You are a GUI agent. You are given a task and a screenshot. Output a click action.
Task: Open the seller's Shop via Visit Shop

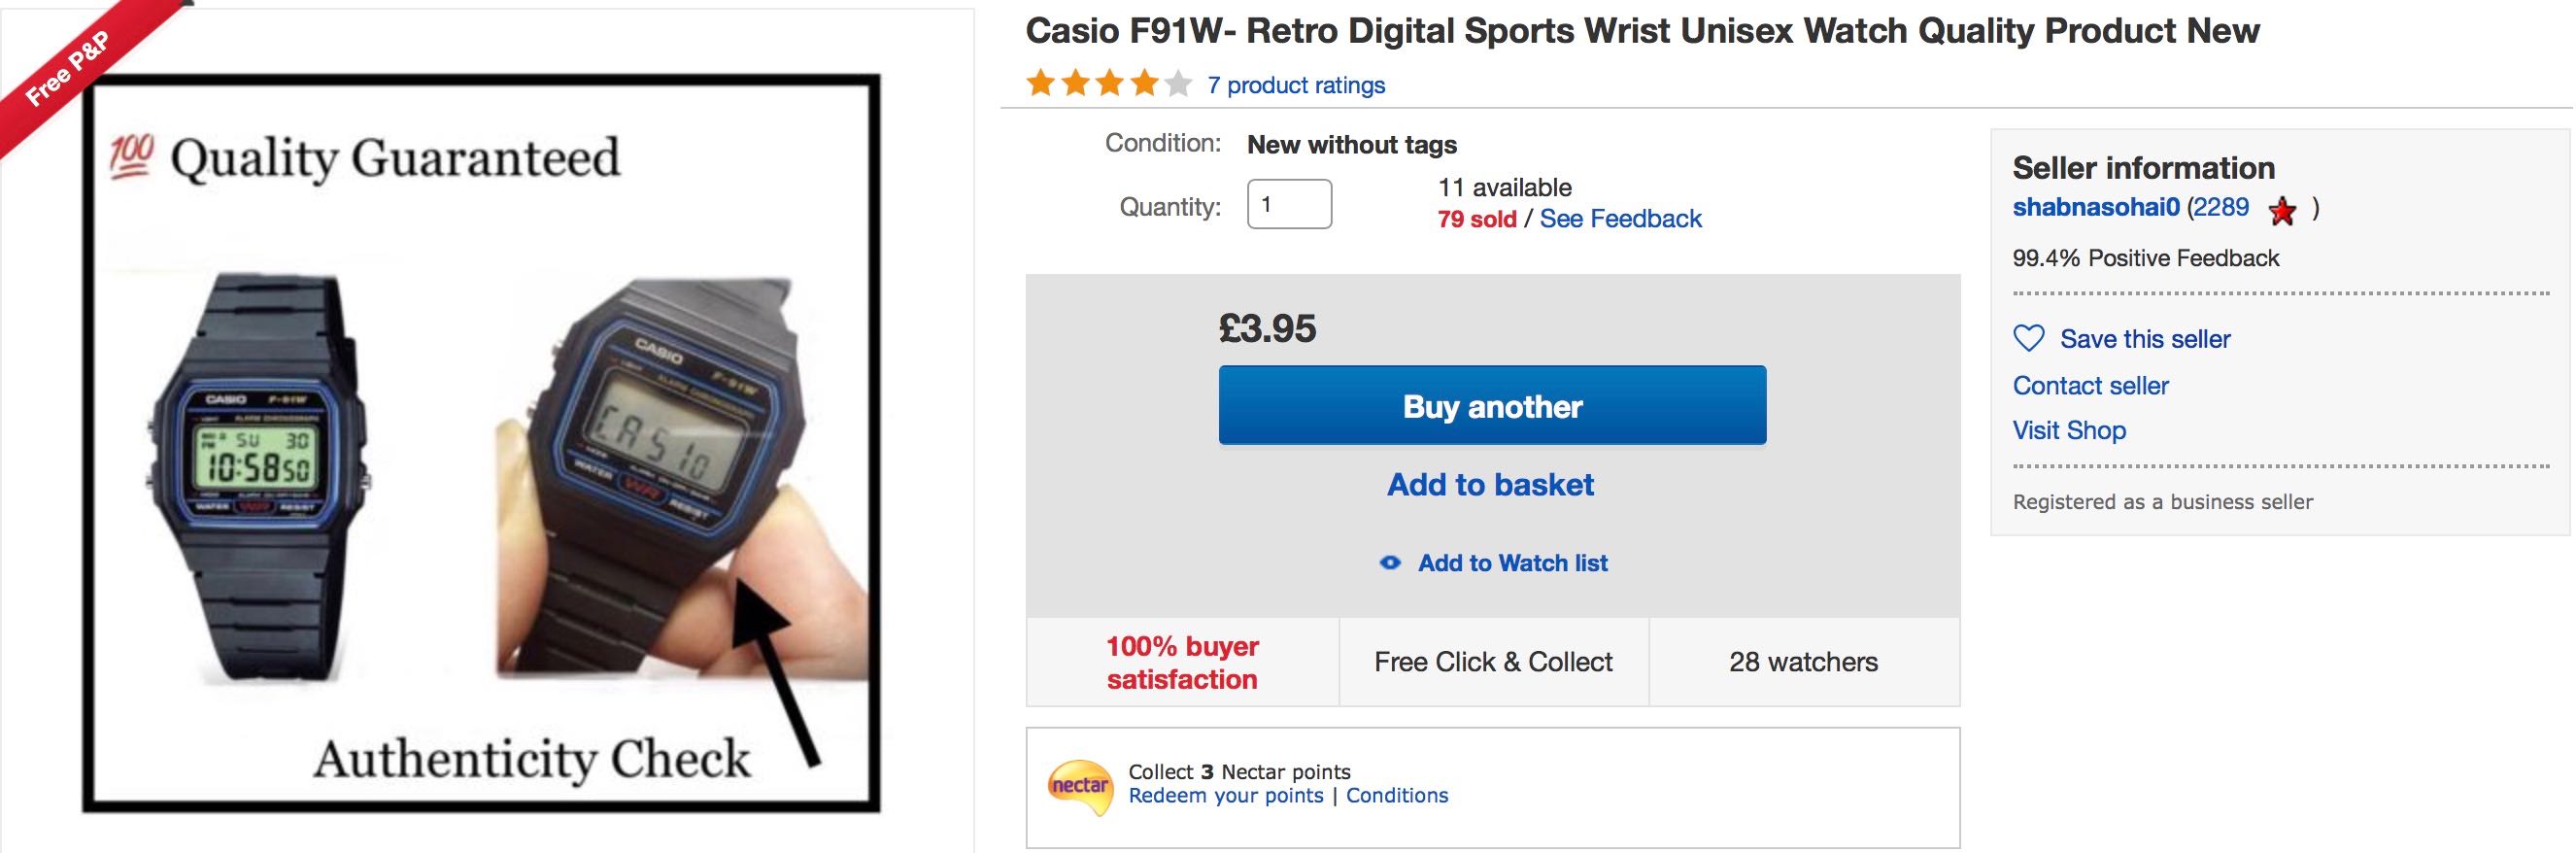point(2069,429)
